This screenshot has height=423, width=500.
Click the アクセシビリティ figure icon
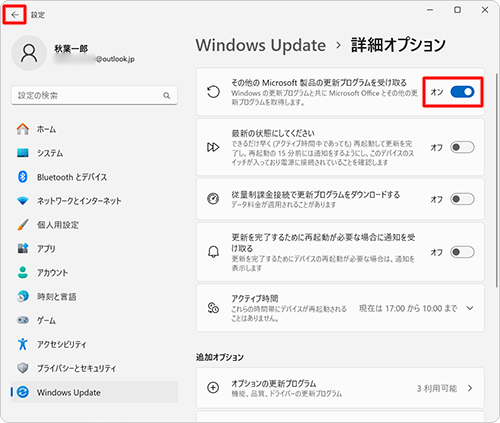click(23, 344)
